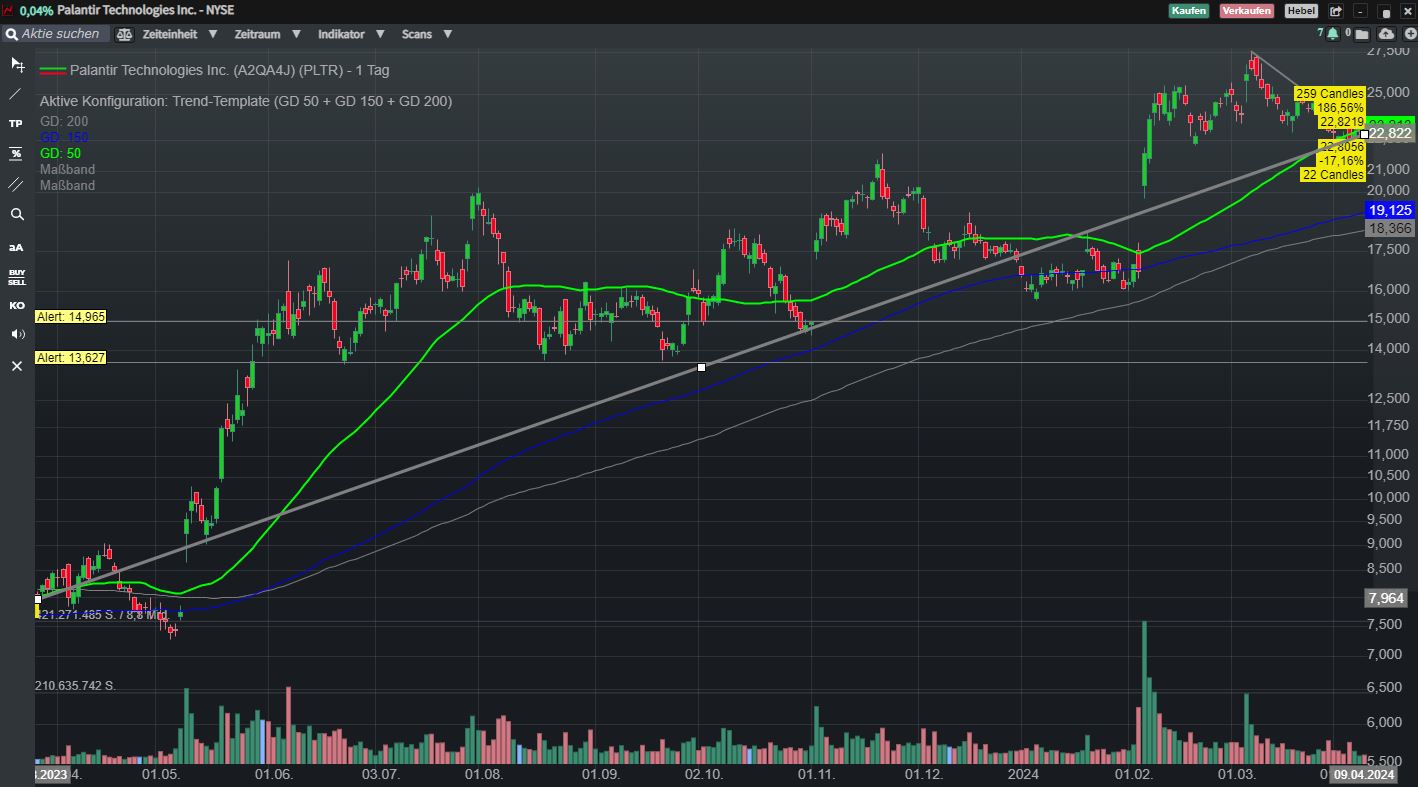Viewport: 1418px width, 787px height.
Task: Click the 09.04.2024 date label
Action: pyautogui.click(x=1362, y=774)
